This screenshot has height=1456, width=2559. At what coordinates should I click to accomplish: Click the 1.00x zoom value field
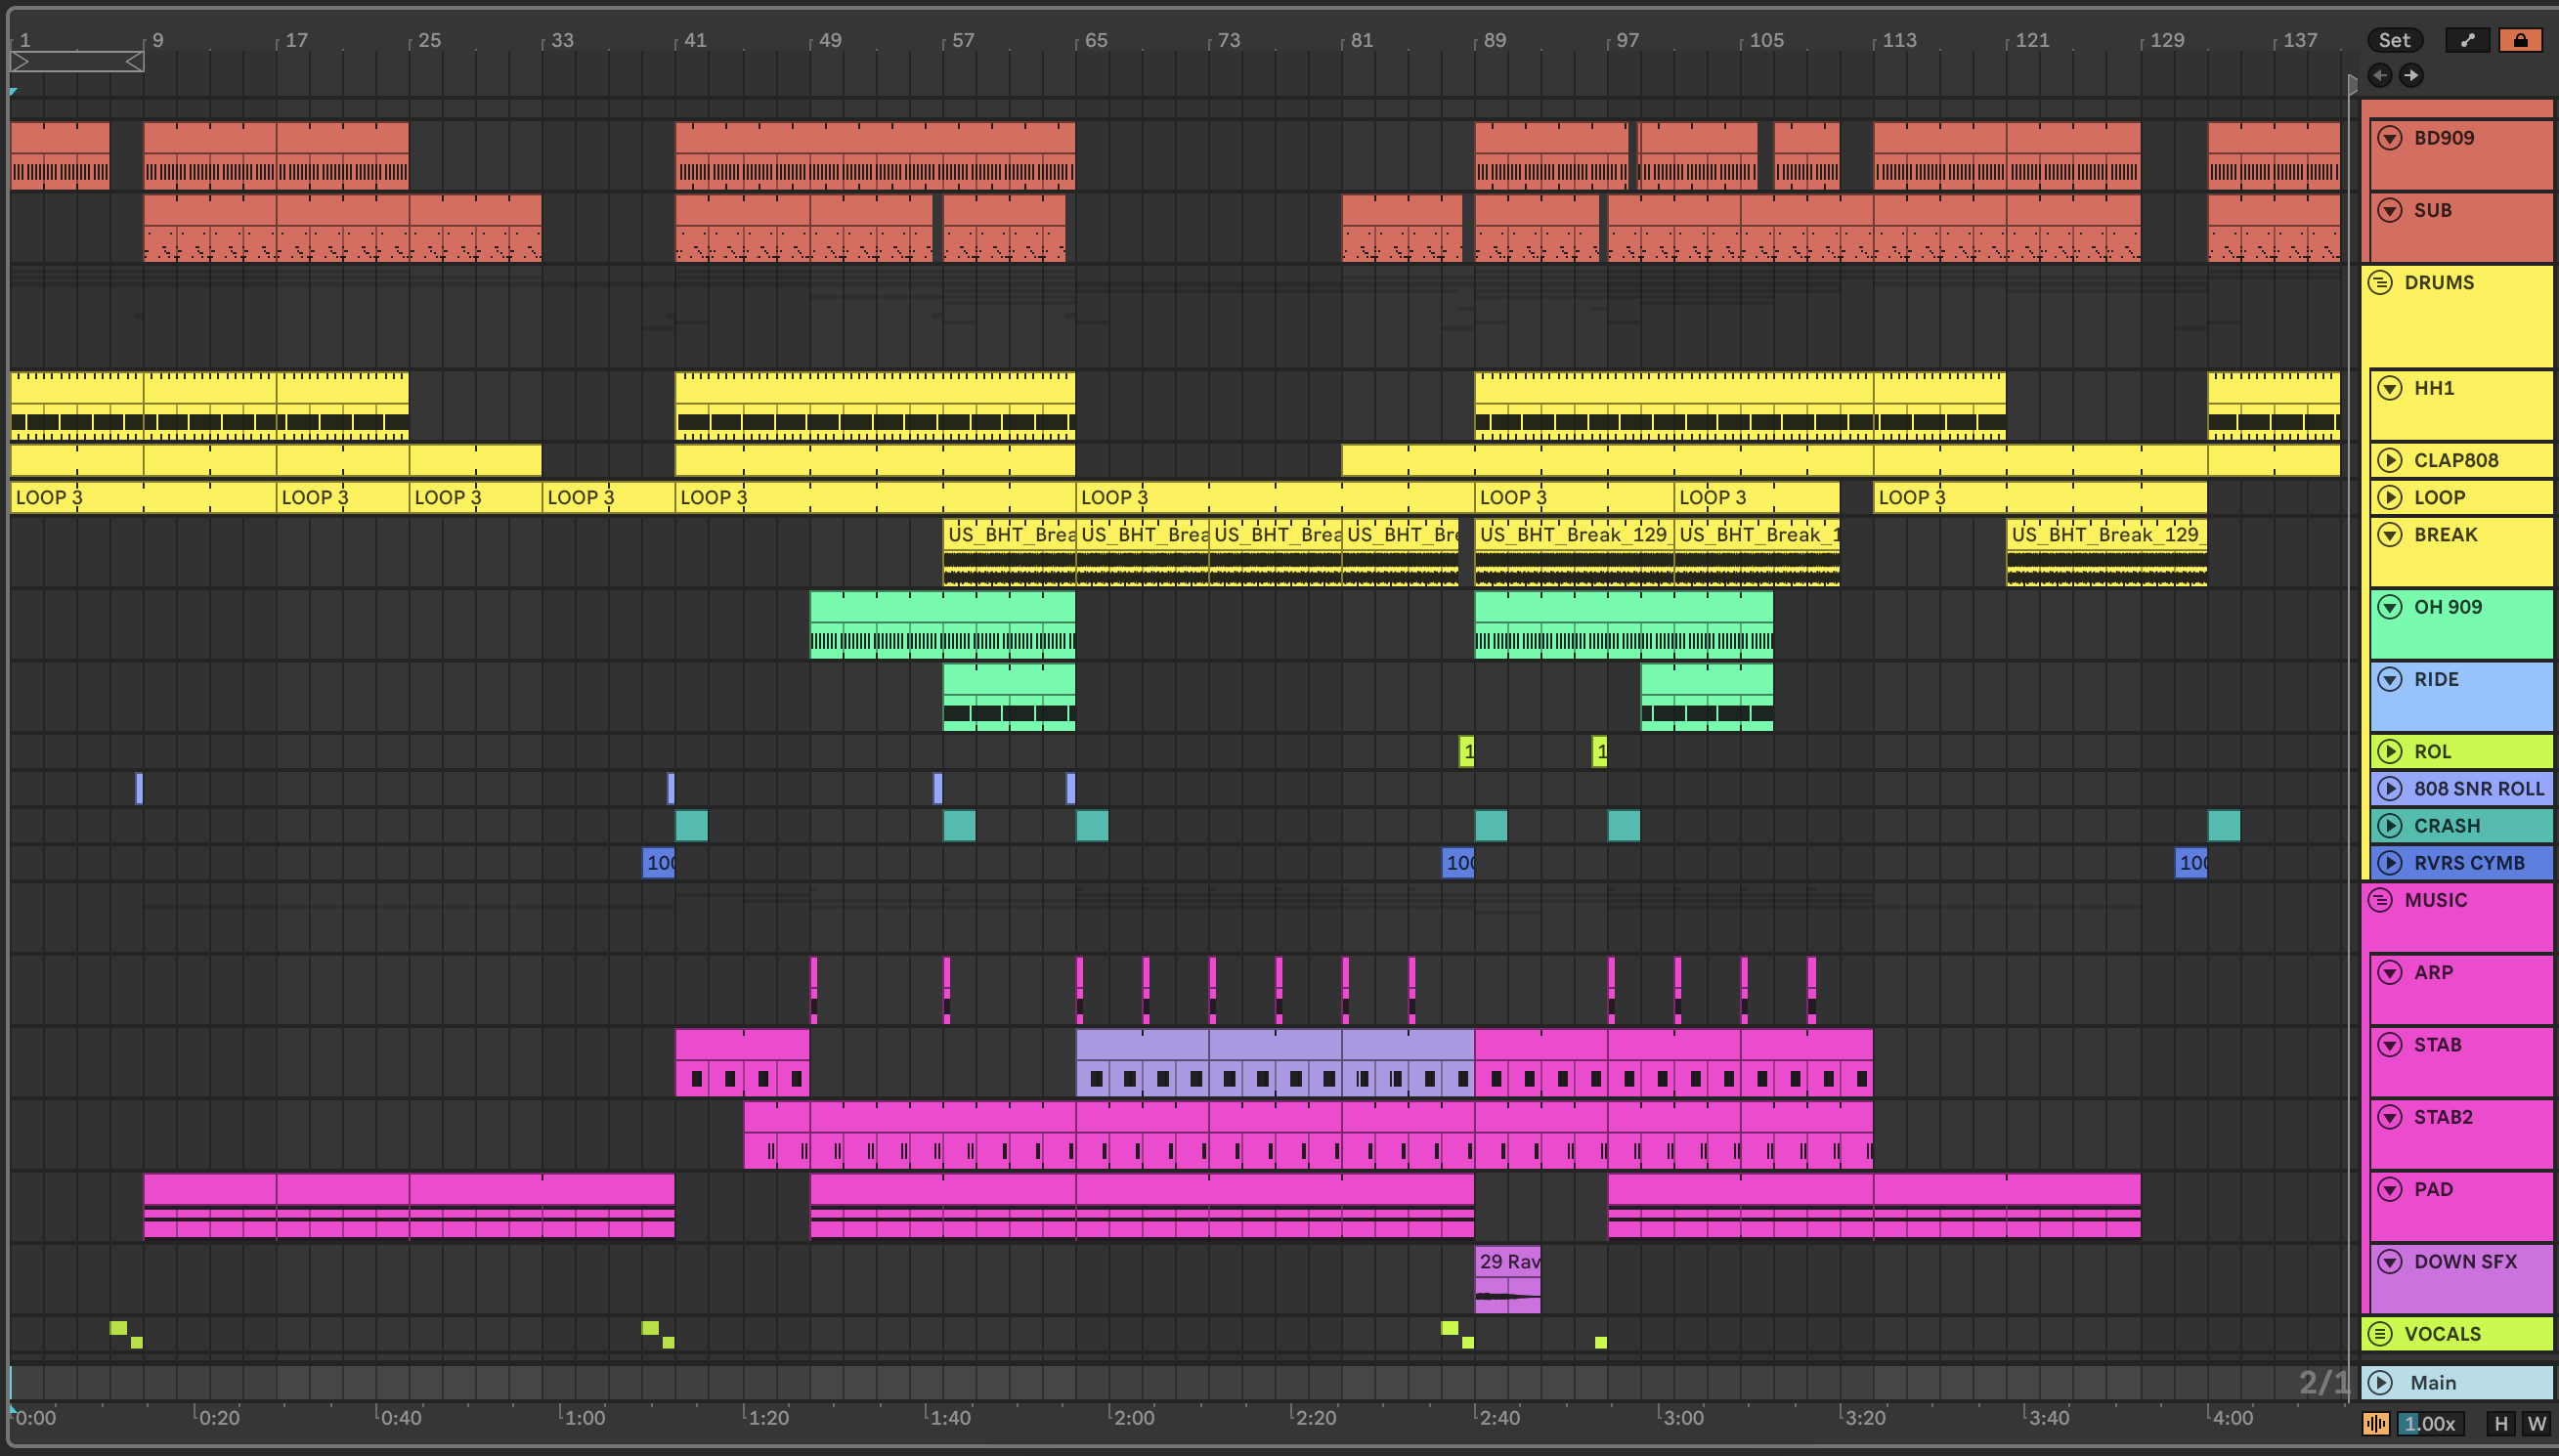[2430, 1424]
